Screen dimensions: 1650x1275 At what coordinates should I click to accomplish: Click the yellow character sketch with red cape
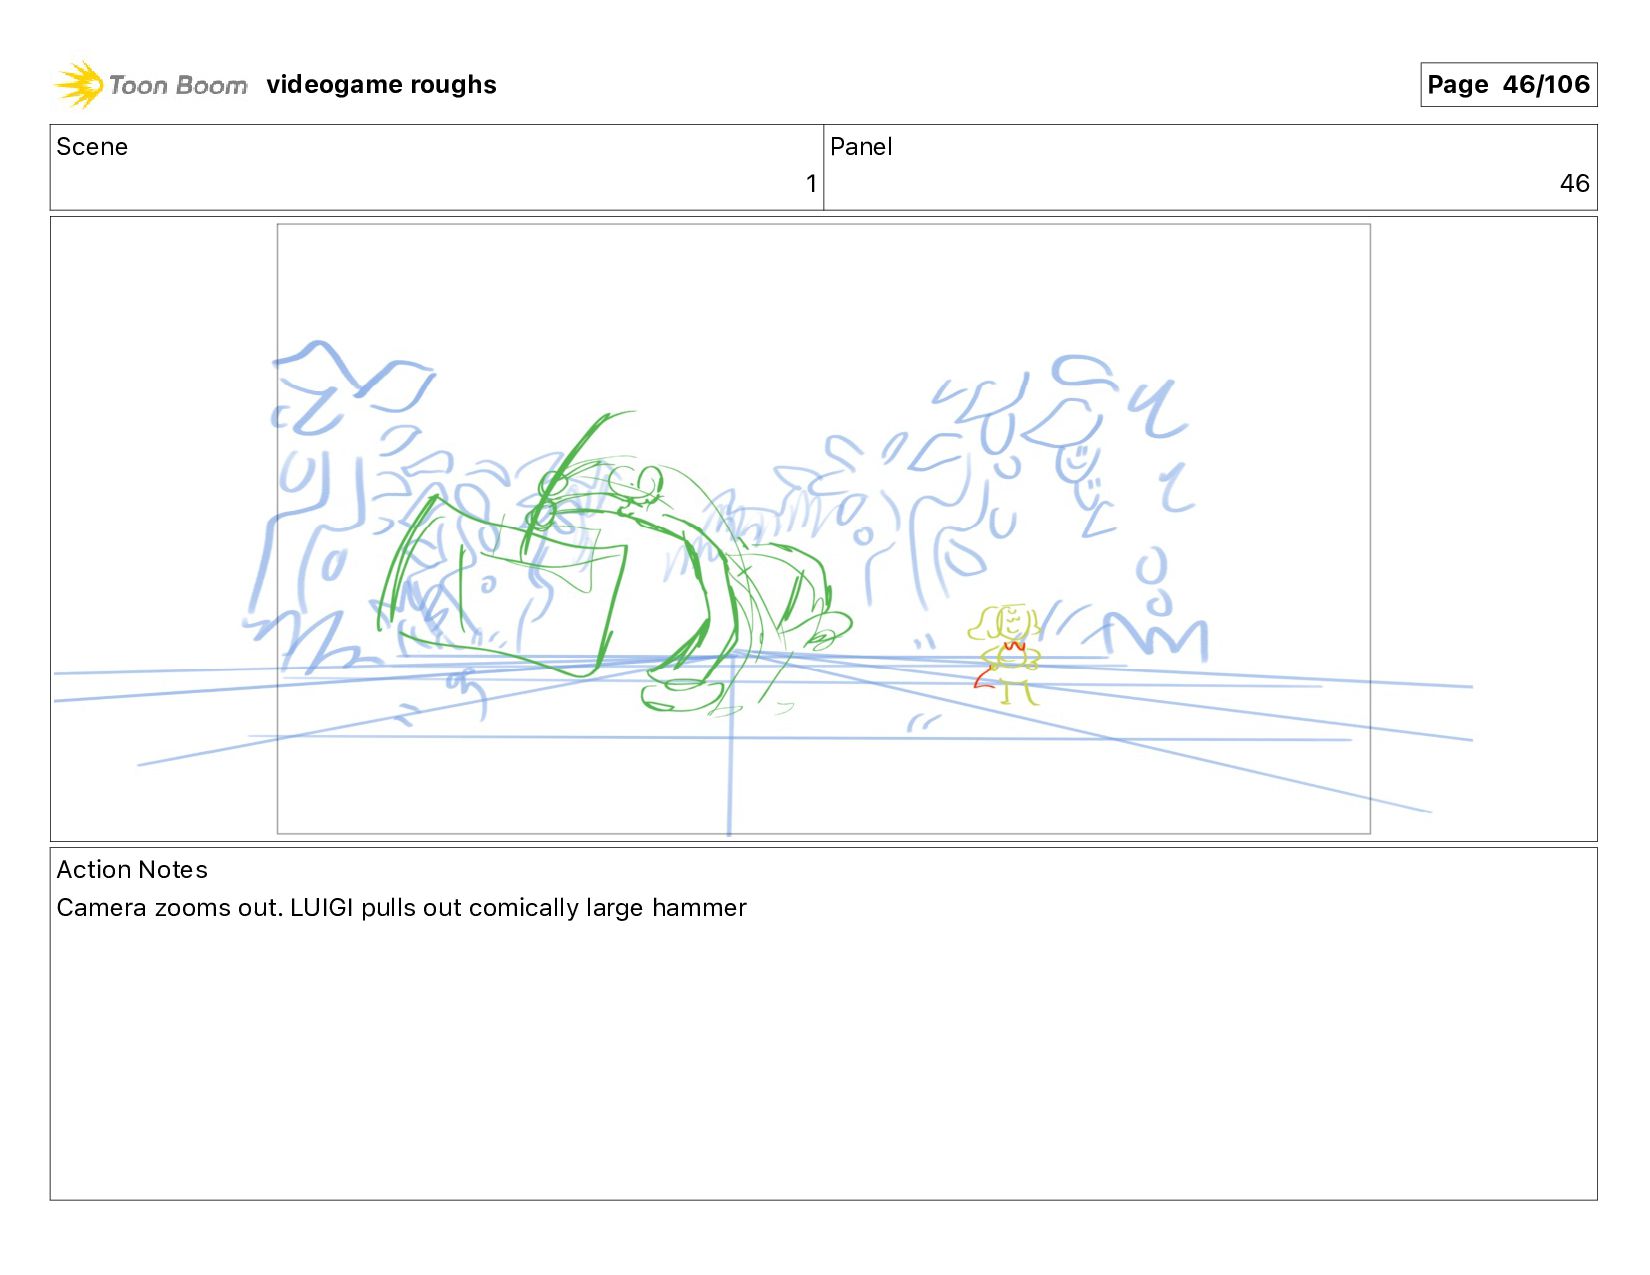(1007, 654)
